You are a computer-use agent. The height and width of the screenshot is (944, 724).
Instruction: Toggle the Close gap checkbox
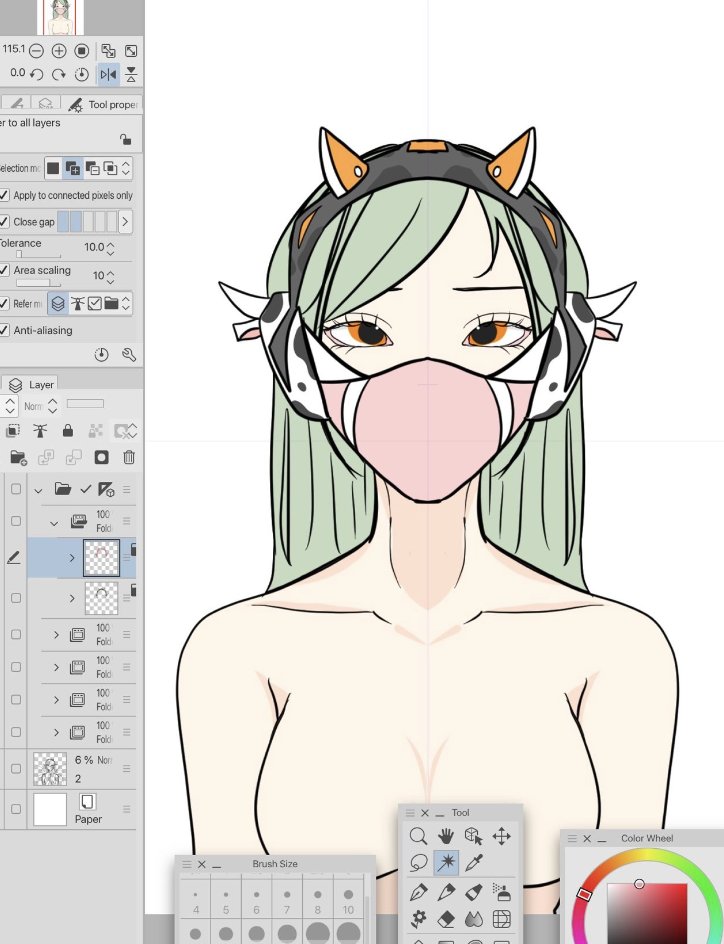click(4, 222)
